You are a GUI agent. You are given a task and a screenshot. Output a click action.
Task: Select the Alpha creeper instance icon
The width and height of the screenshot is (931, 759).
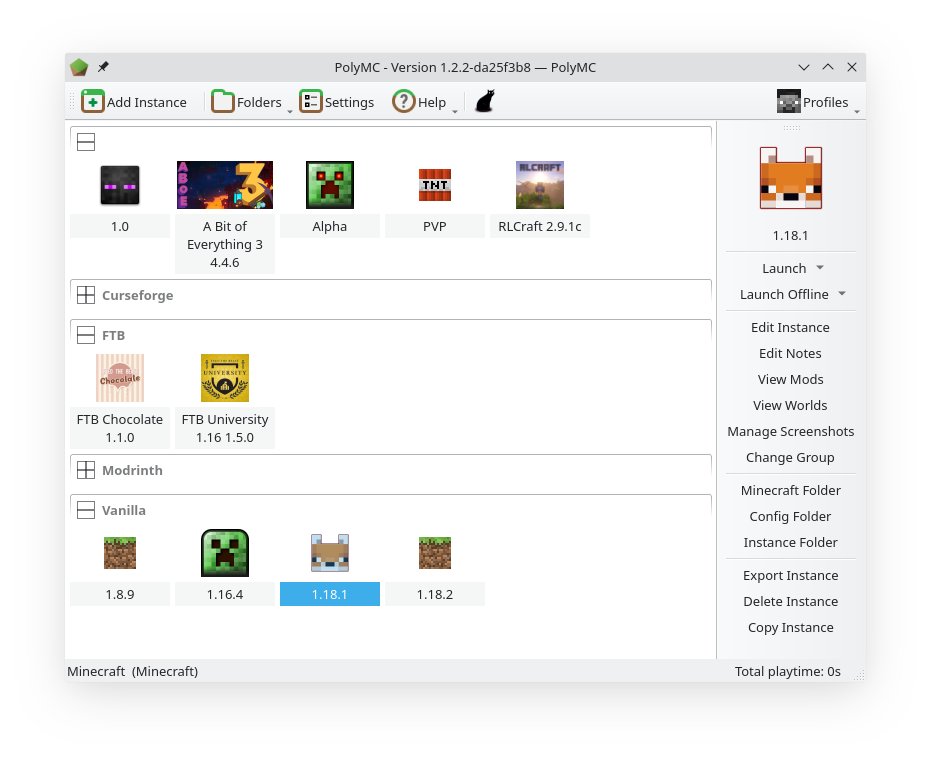click(x=330, y=185)
